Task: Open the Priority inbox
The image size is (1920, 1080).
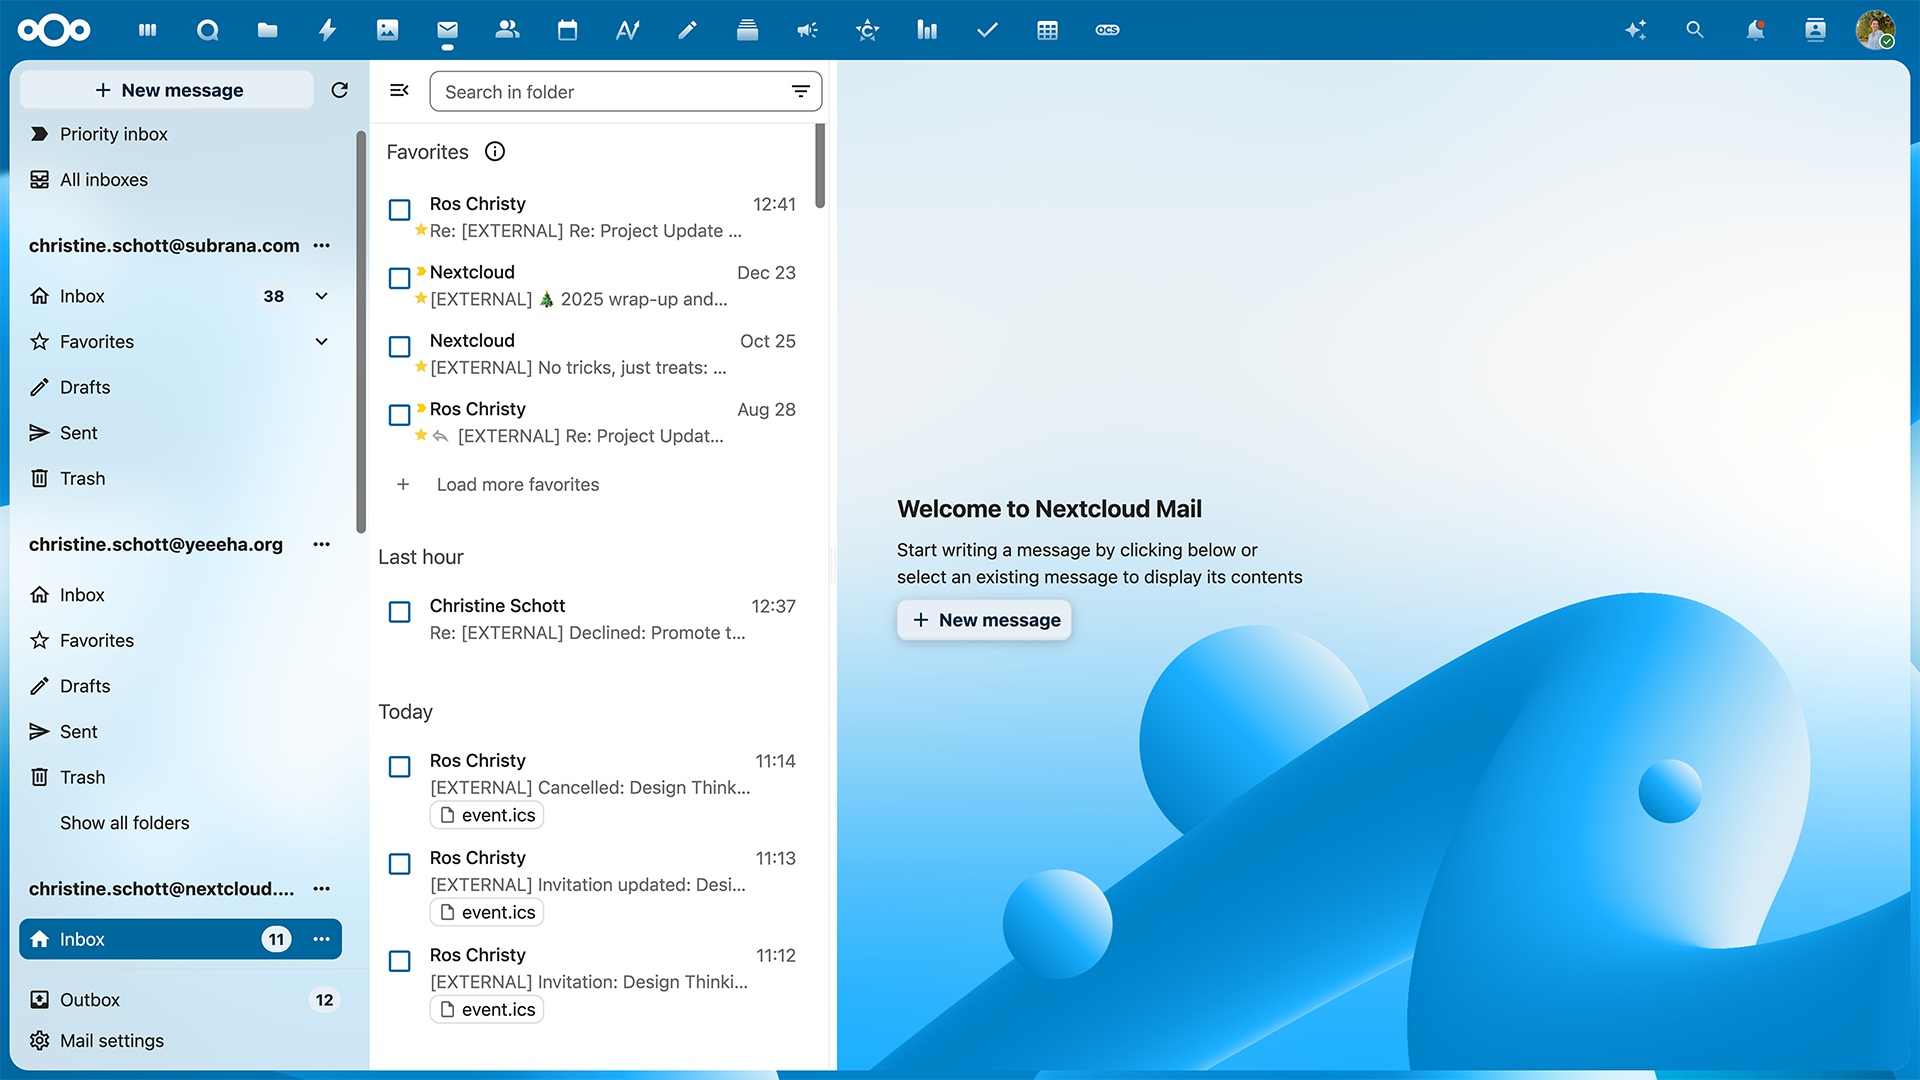Action: point(113,134)
